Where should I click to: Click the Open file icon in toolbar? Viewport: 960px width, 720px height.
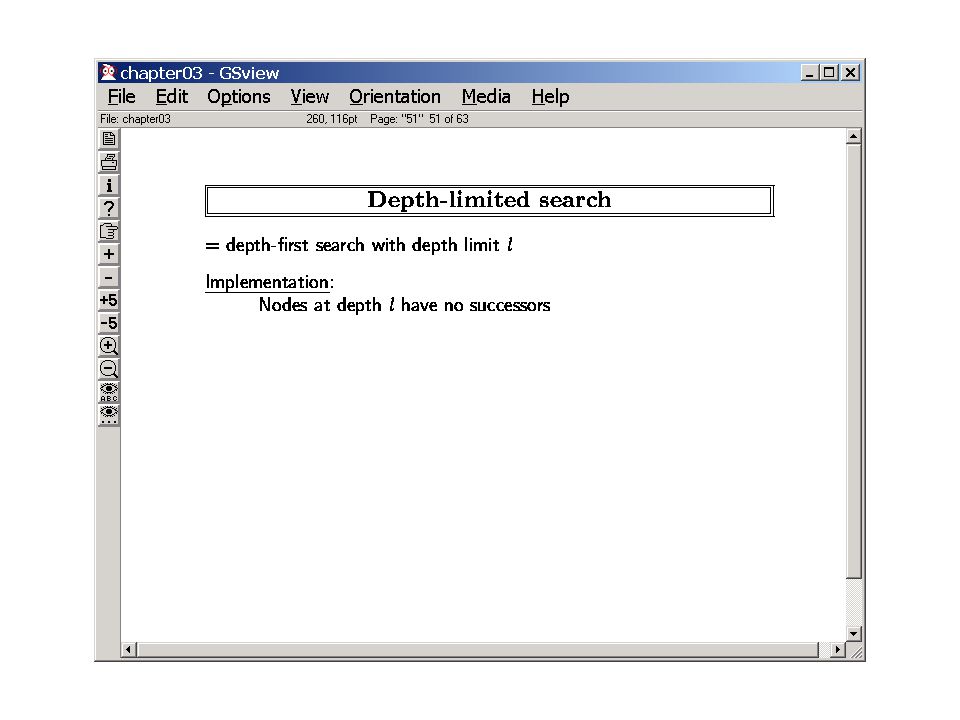pyautogui.click(x=109, y=139)
